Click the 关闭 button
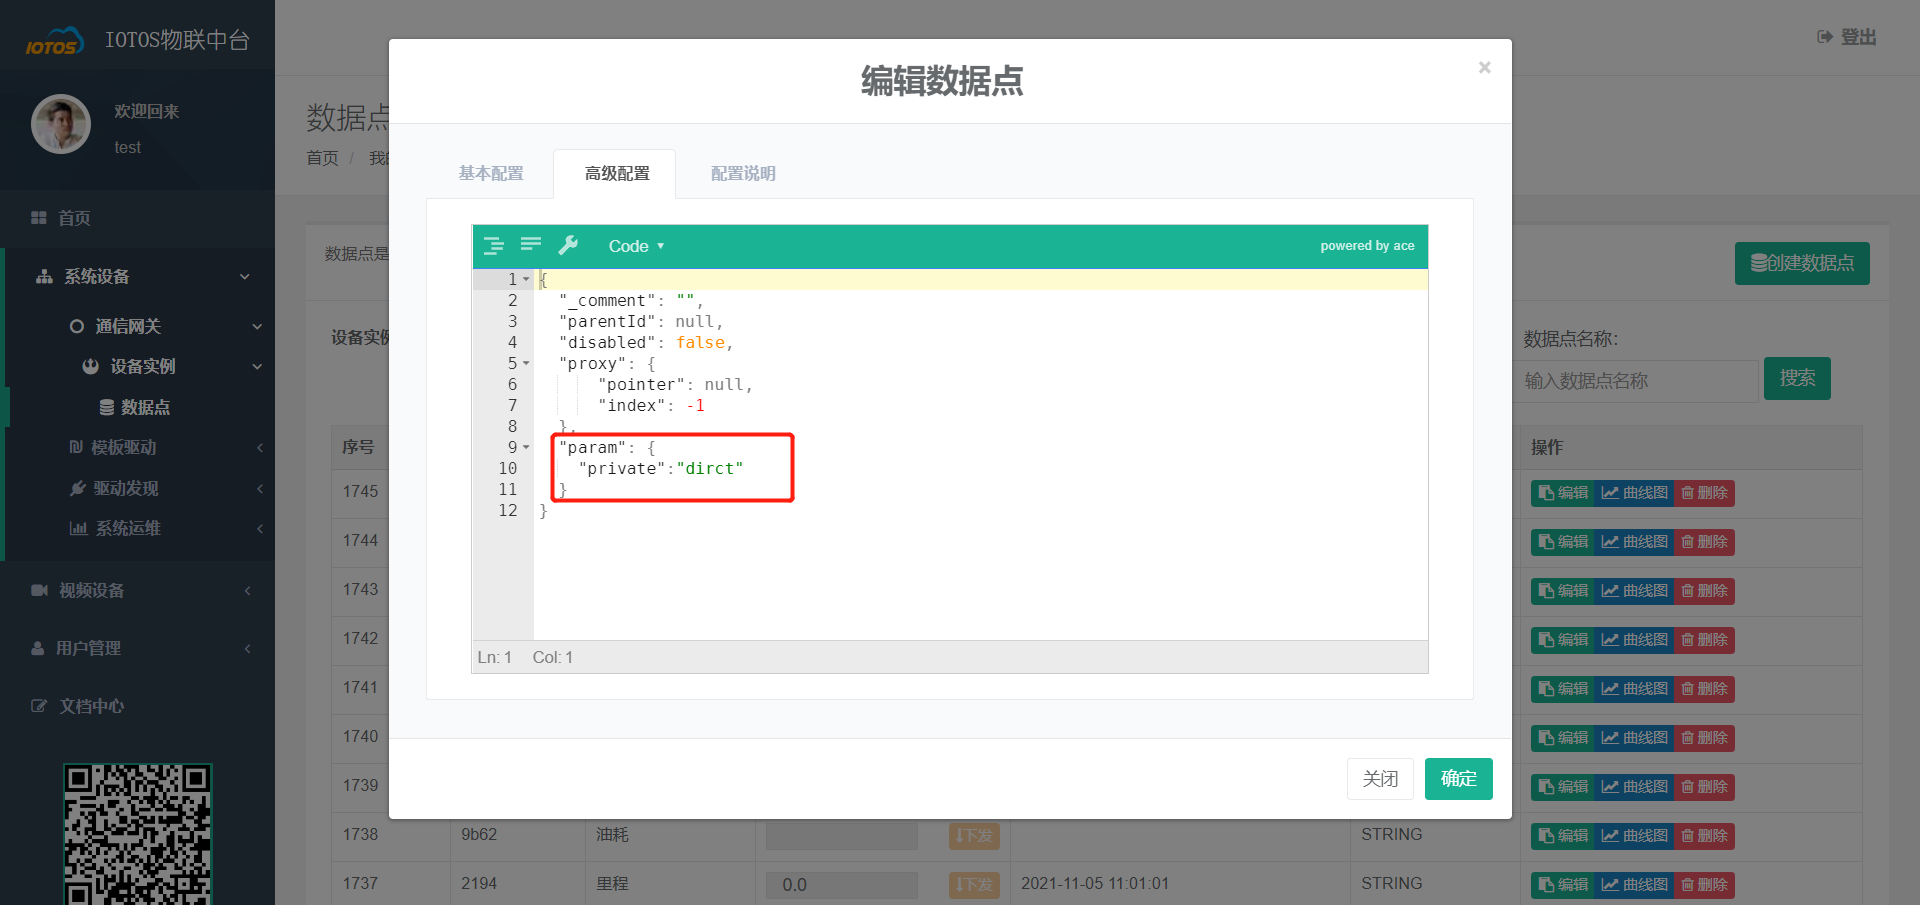This screenshot has height=905, width=1920. pyautogui.click(x=1380, y=779)
